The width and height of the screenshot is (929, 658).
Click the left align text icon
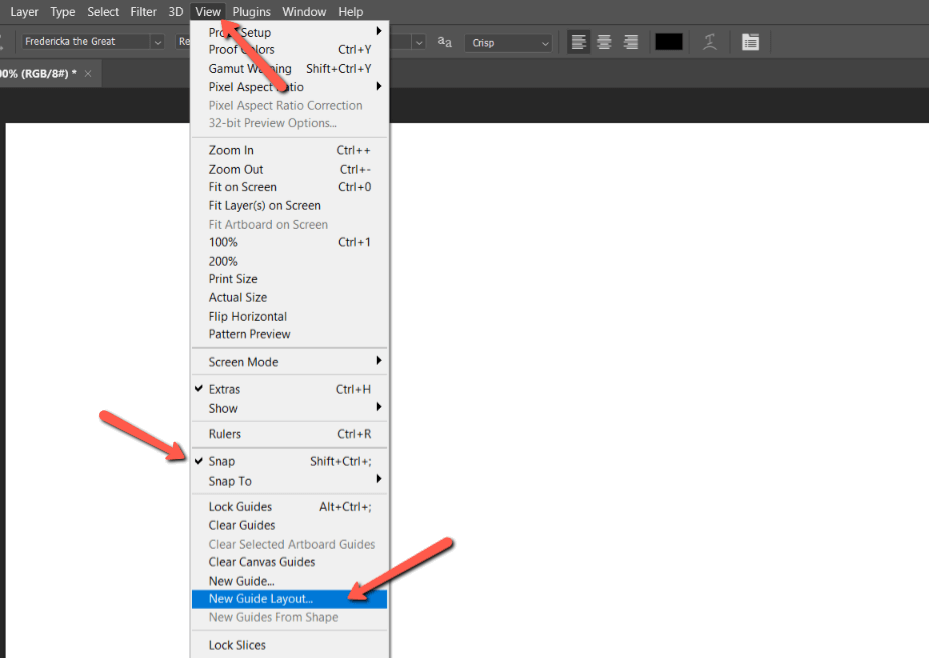578,42
